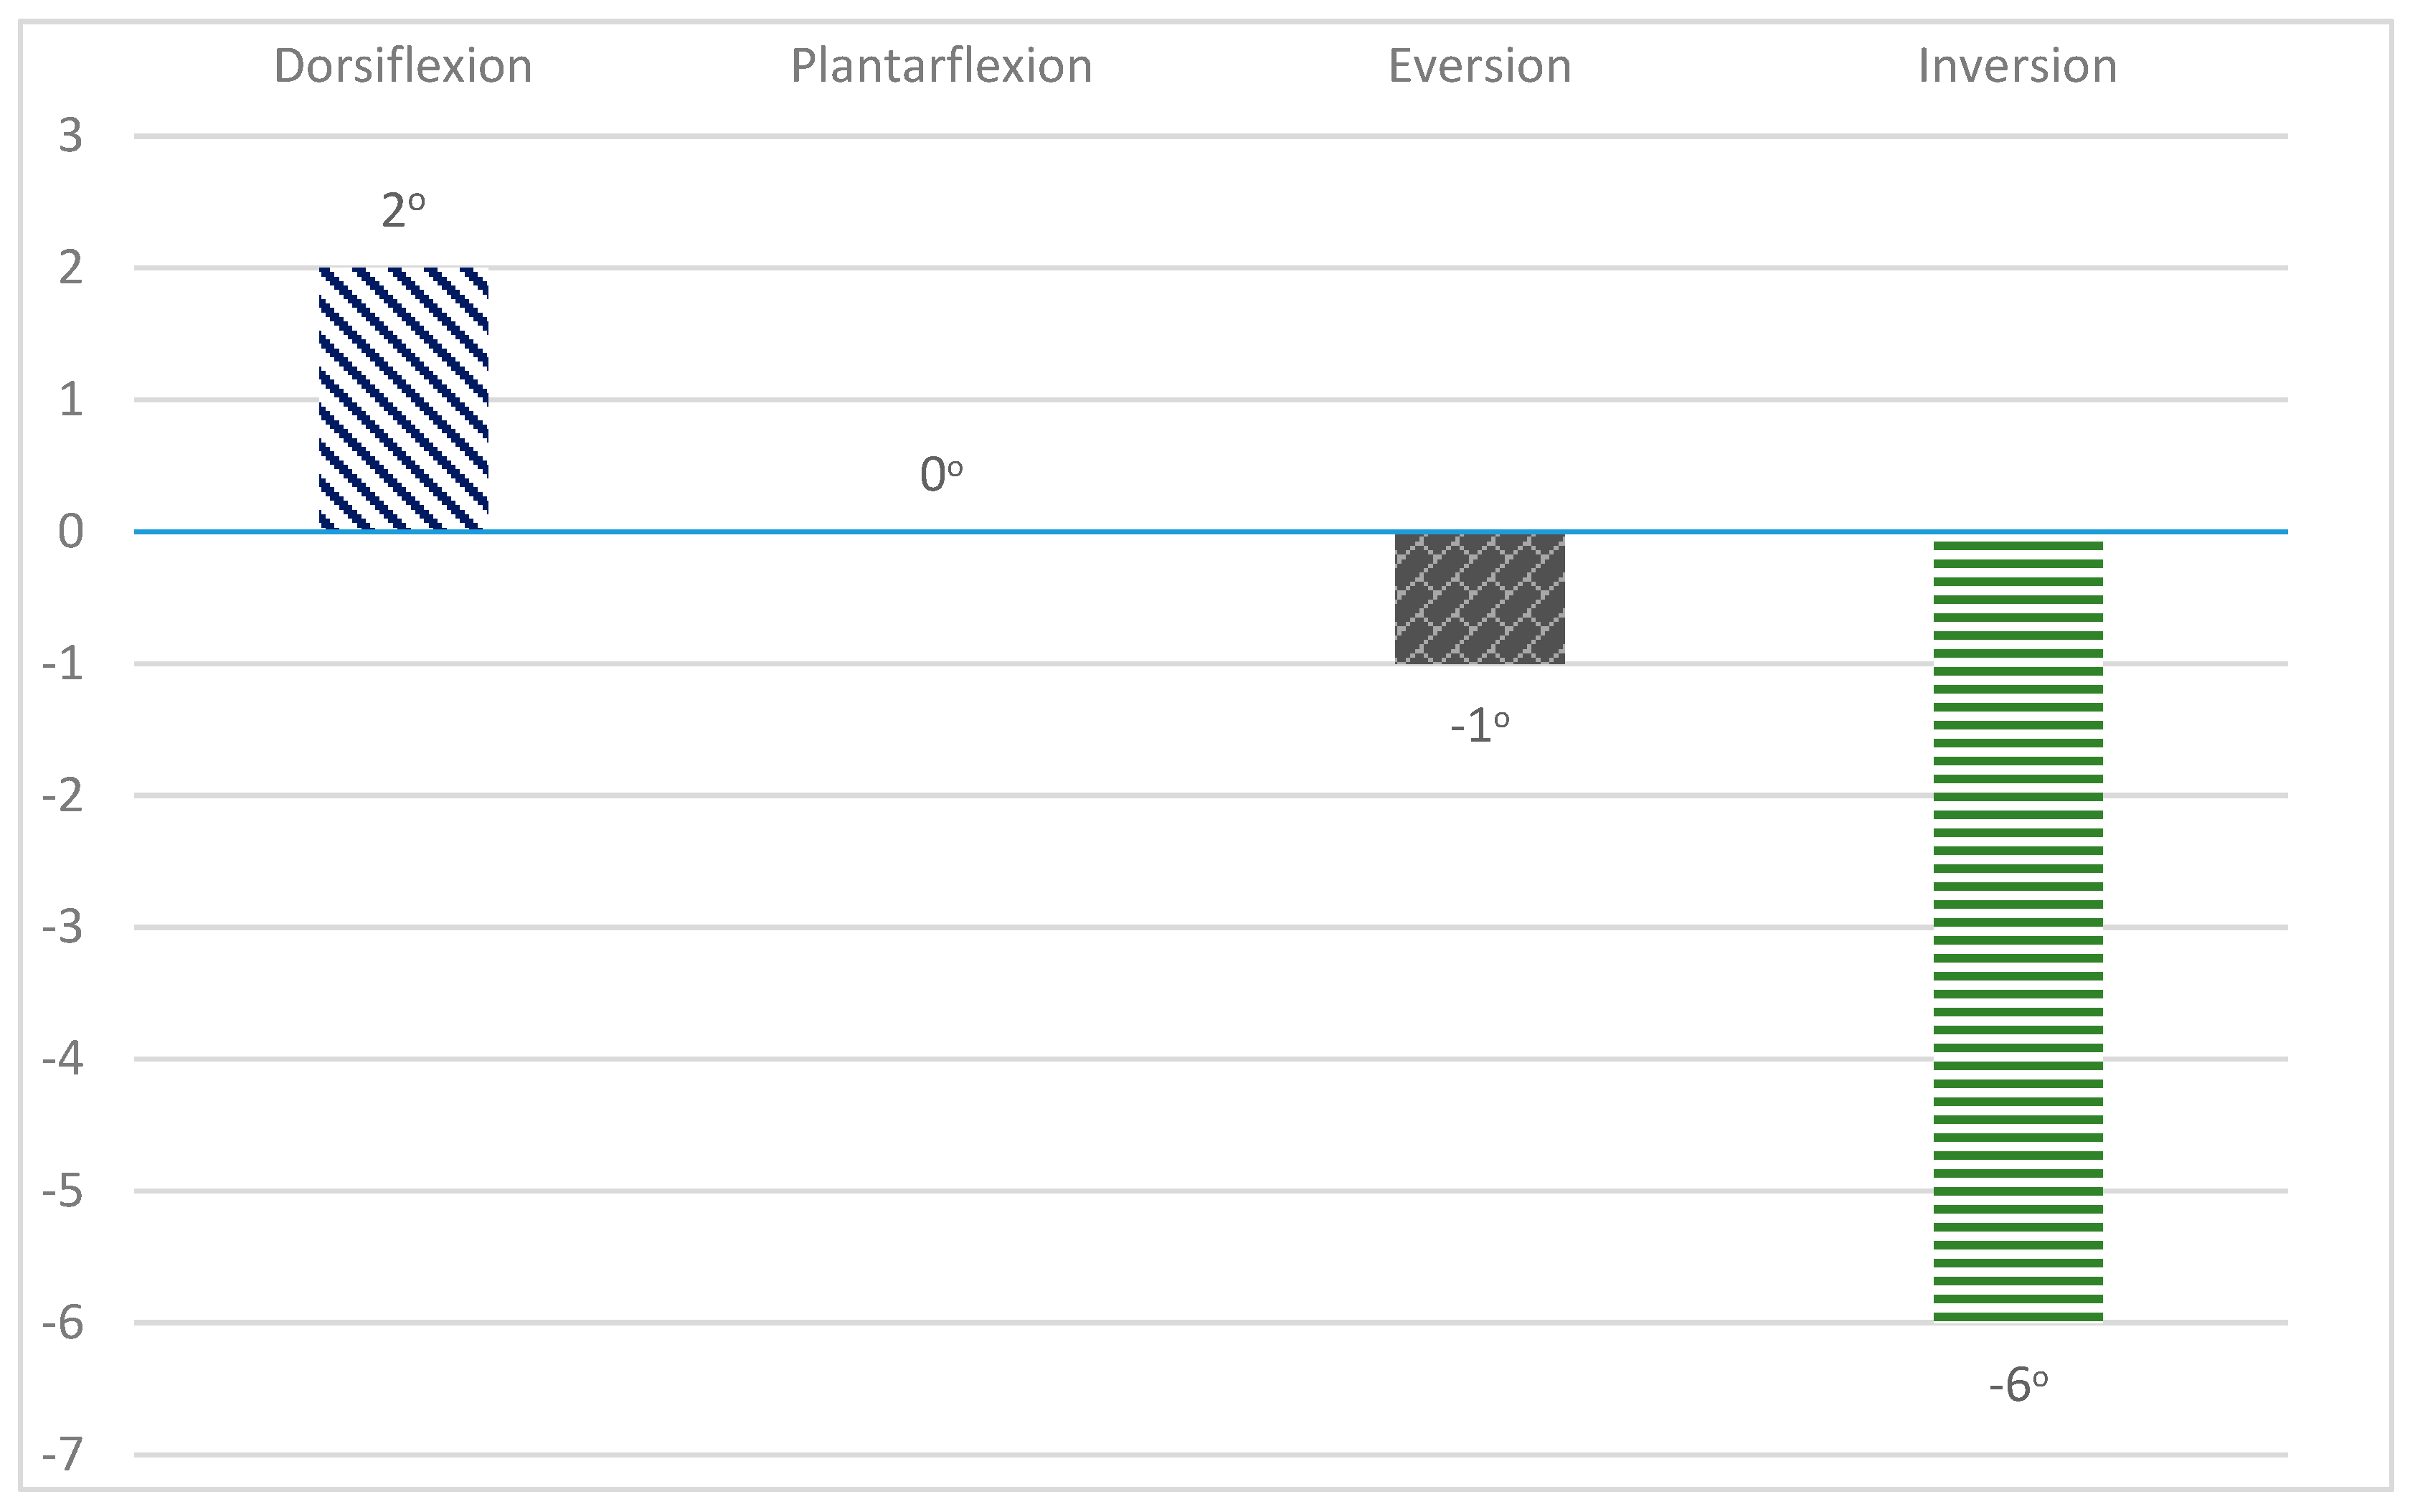This screenshot has height=1512, width=2410.
Task: Select the blue diagonal-striped Dorsiflexion bar
Action: 403,399
